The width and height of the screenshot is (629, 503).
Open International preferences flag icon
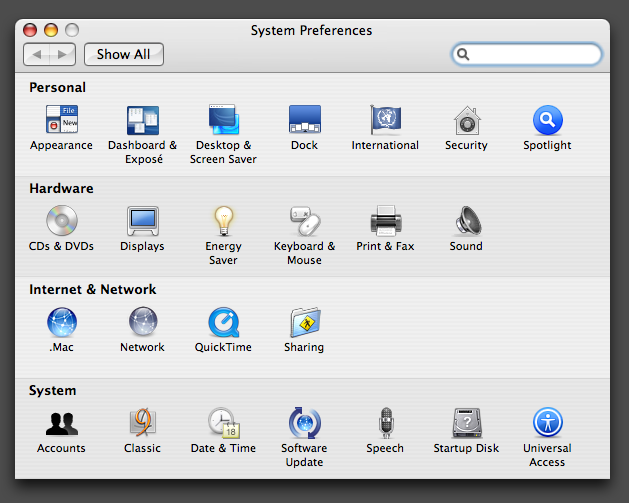coord(386,120)
